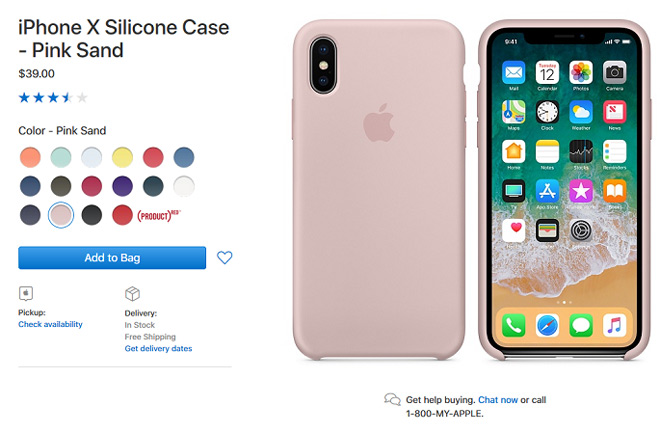660x433 pixels.
Task: Choose the yellow case color
Action: [122, 157]
